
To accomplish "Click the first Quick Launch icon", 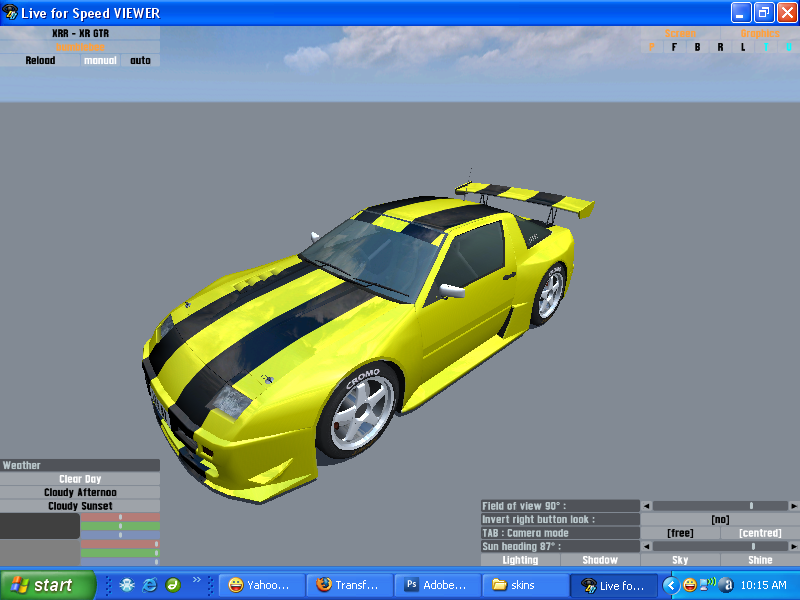I will click(x=127, y=585).
